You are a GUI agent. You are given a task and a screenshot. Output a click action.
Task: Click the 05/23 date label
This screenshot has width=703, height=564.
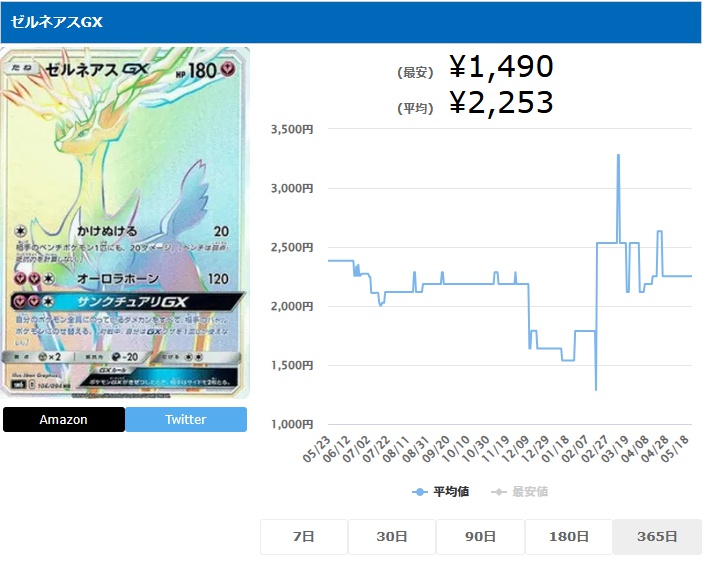317,449
